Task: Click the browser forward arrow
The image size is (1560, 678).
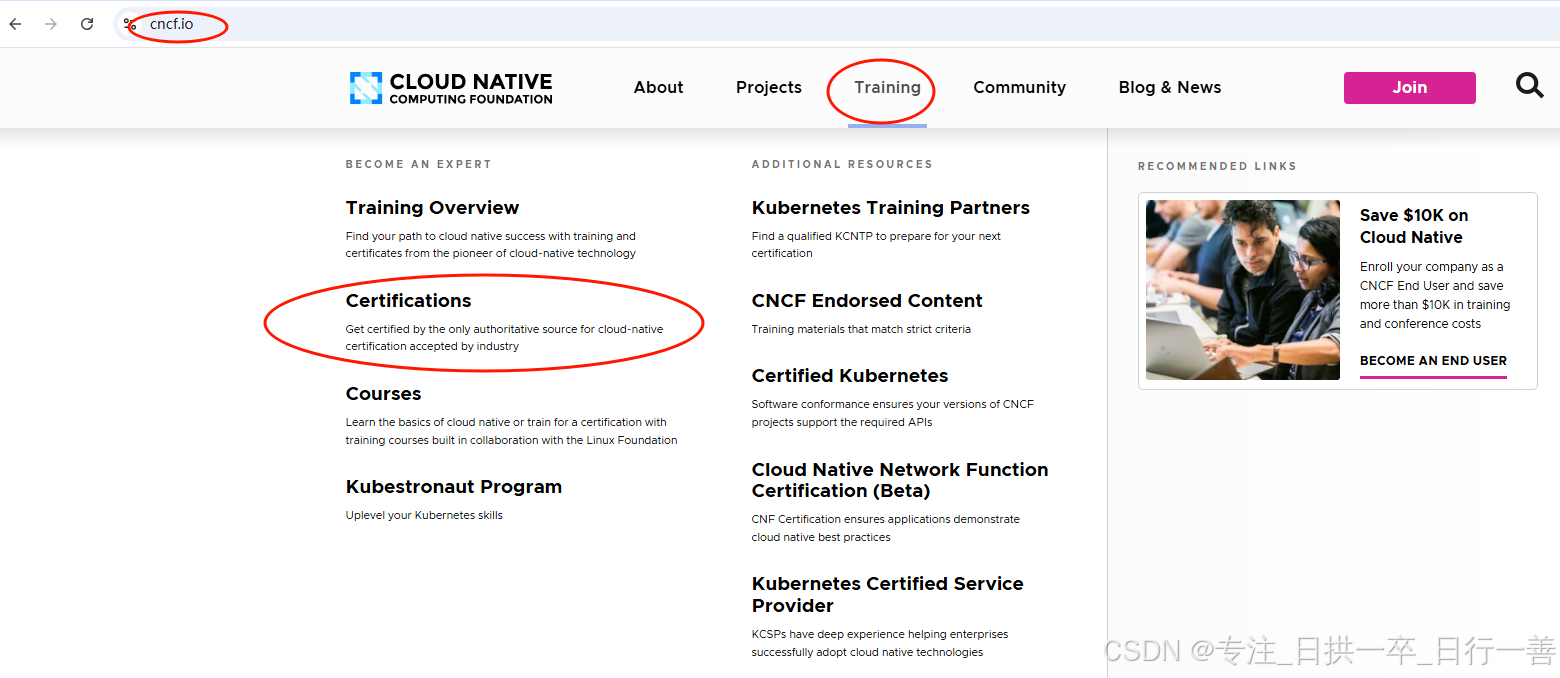Action: pos(51,24)
